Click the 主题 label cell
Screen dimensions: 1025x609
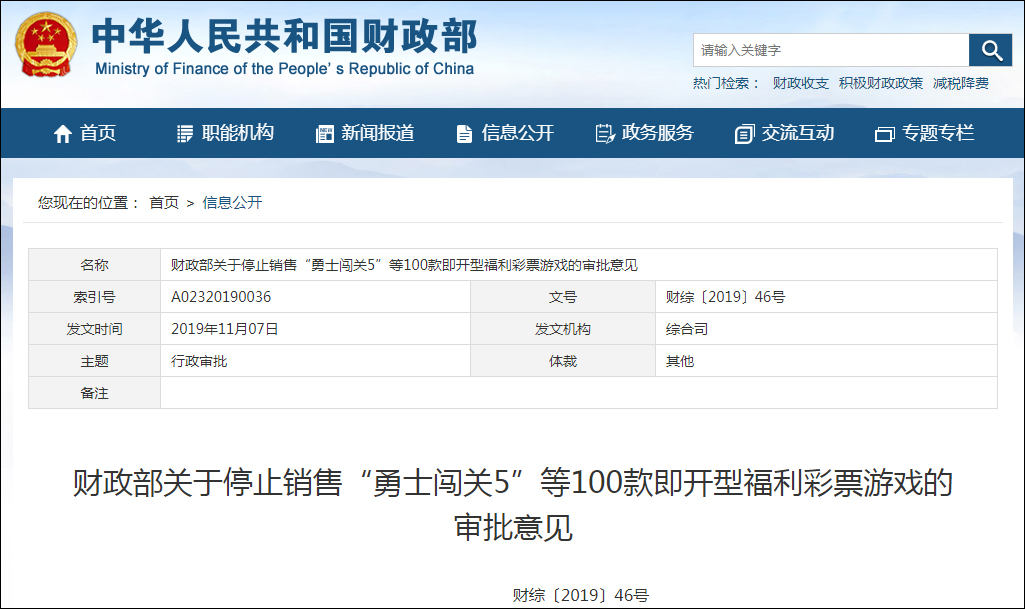click(x=94, y=361)
